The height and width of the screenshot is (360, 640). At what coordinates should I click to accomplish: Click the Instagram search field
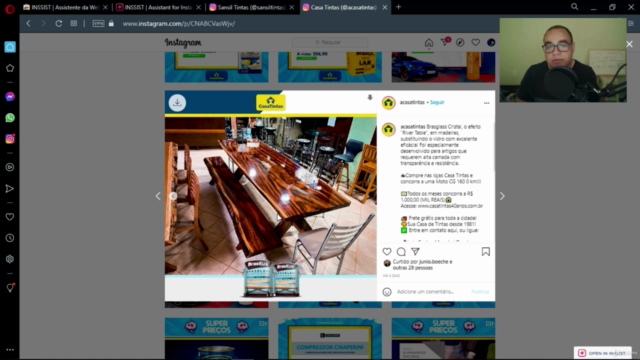(x=330, y=42)
